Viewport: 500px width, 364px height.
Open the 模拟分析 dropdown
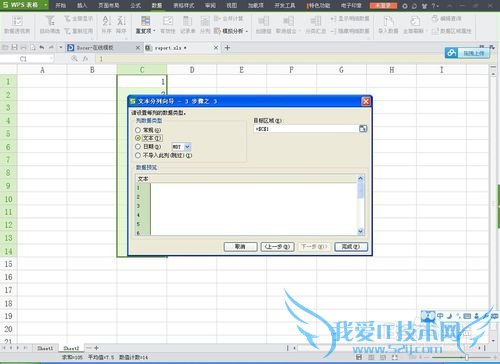[231, 31]
